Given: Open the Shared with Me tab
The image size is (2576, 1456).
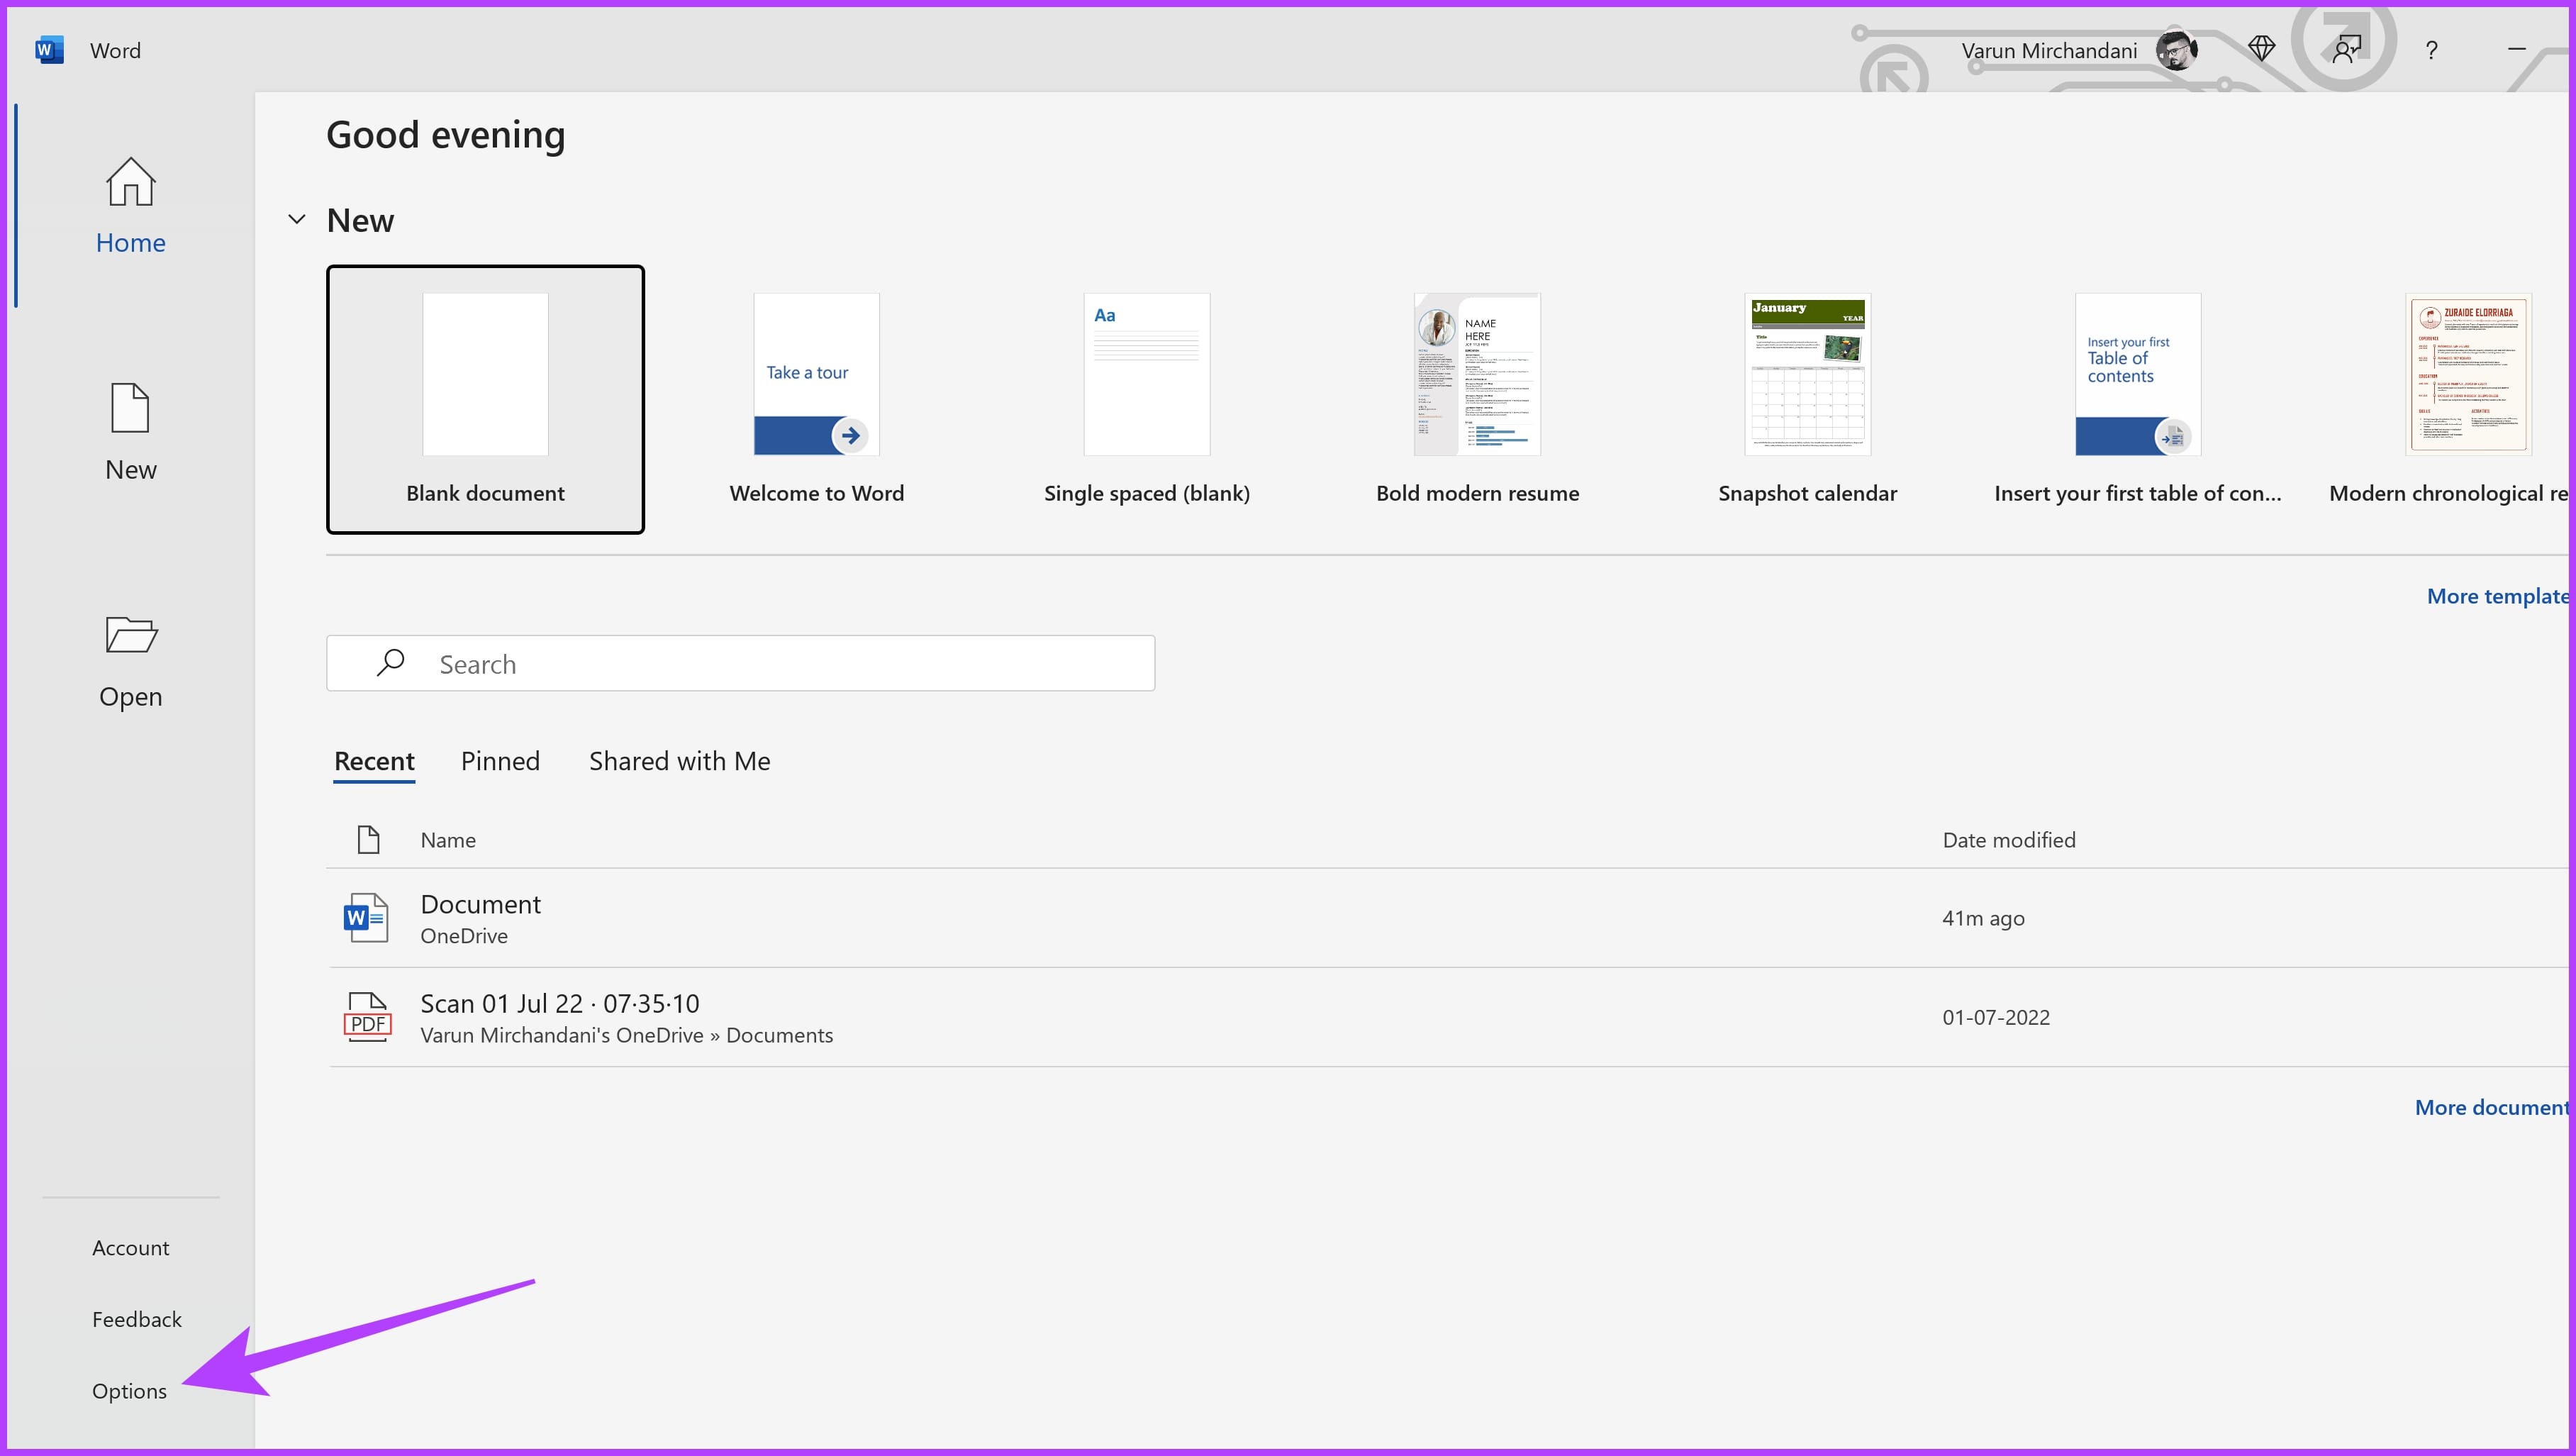Looking at the screenshot, I should pyautogui.click(x=679, y=761).
